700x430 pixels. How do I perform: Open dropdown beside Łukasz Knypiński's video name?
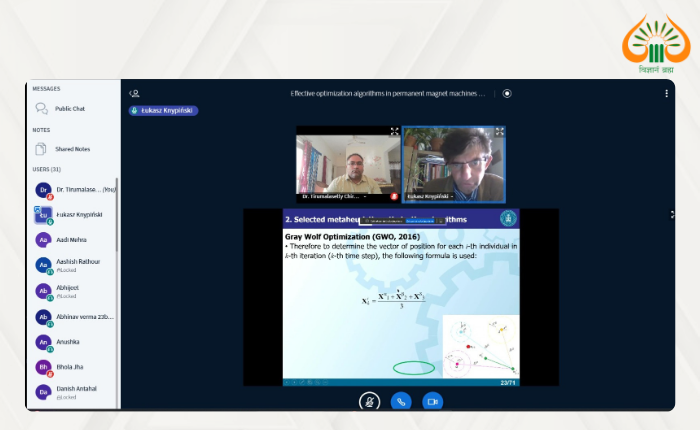click(x=454, y=196)
